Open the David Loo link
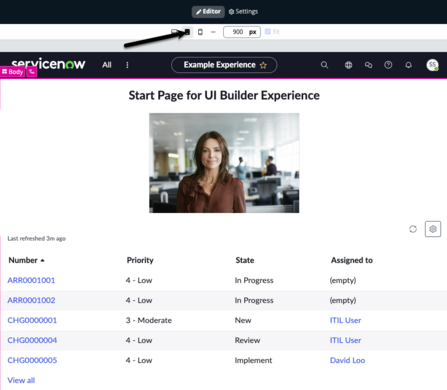 pyautogui.click(x=347, y=360)
